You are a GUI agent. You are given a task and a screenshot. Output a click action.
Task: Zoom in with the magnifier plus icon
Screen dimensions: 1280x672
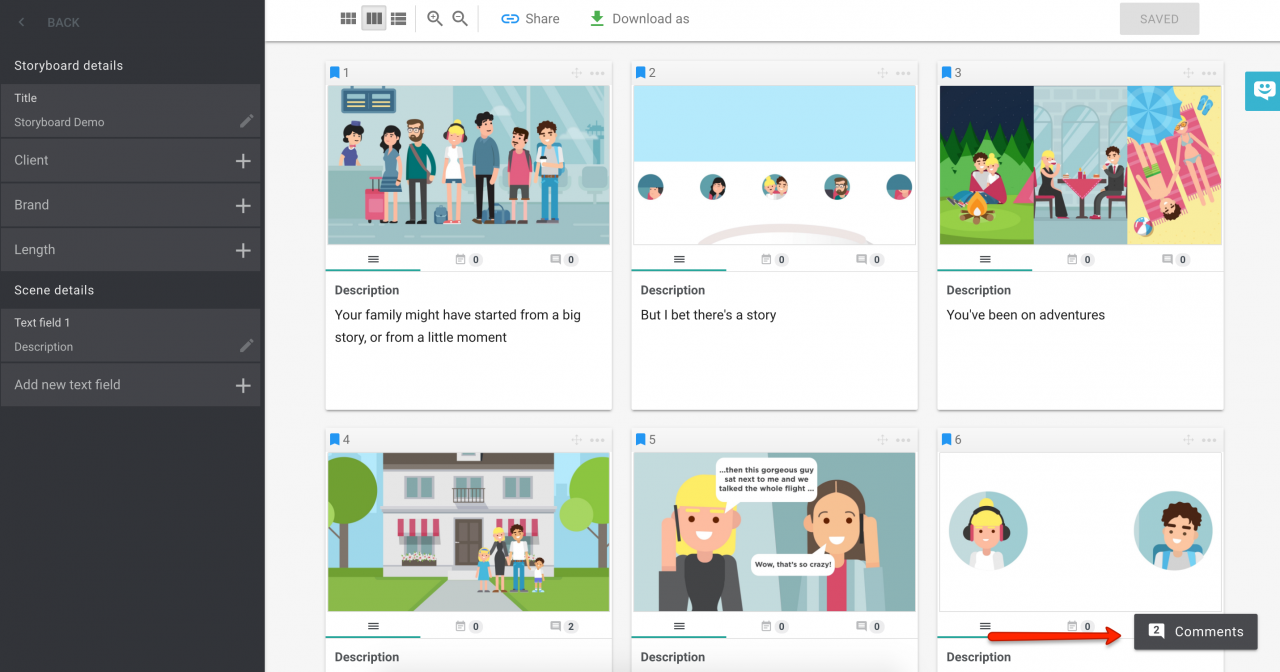(x=435, y=18)
